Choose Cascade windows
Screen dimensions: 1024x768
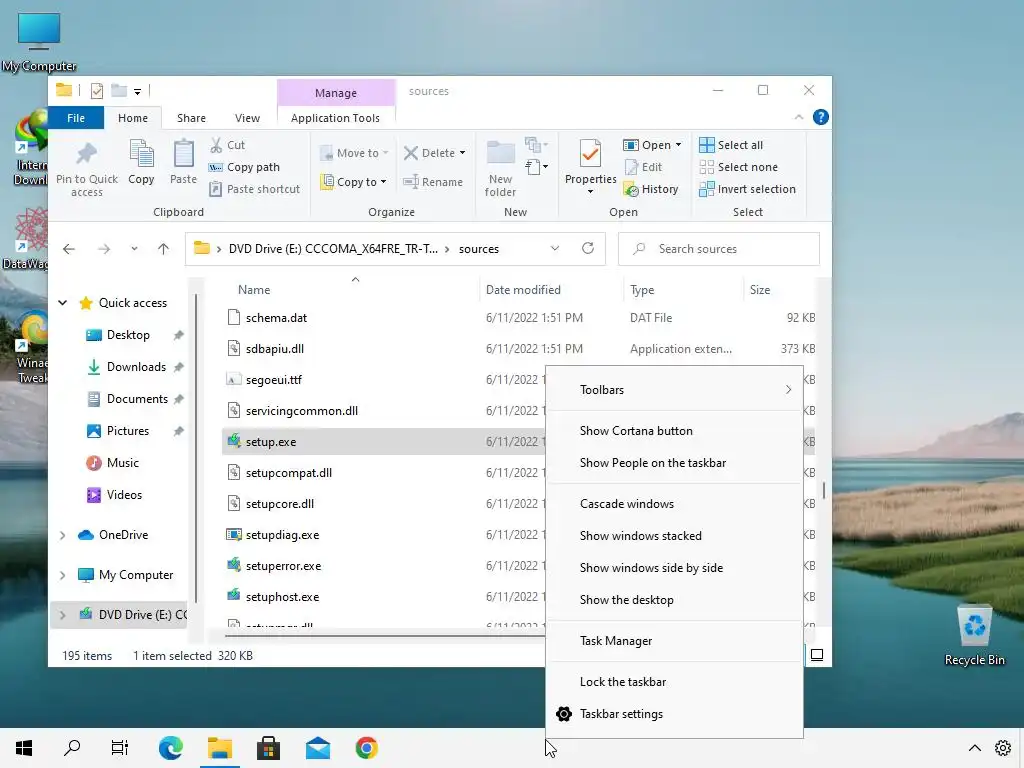click(x=674, y=504)
